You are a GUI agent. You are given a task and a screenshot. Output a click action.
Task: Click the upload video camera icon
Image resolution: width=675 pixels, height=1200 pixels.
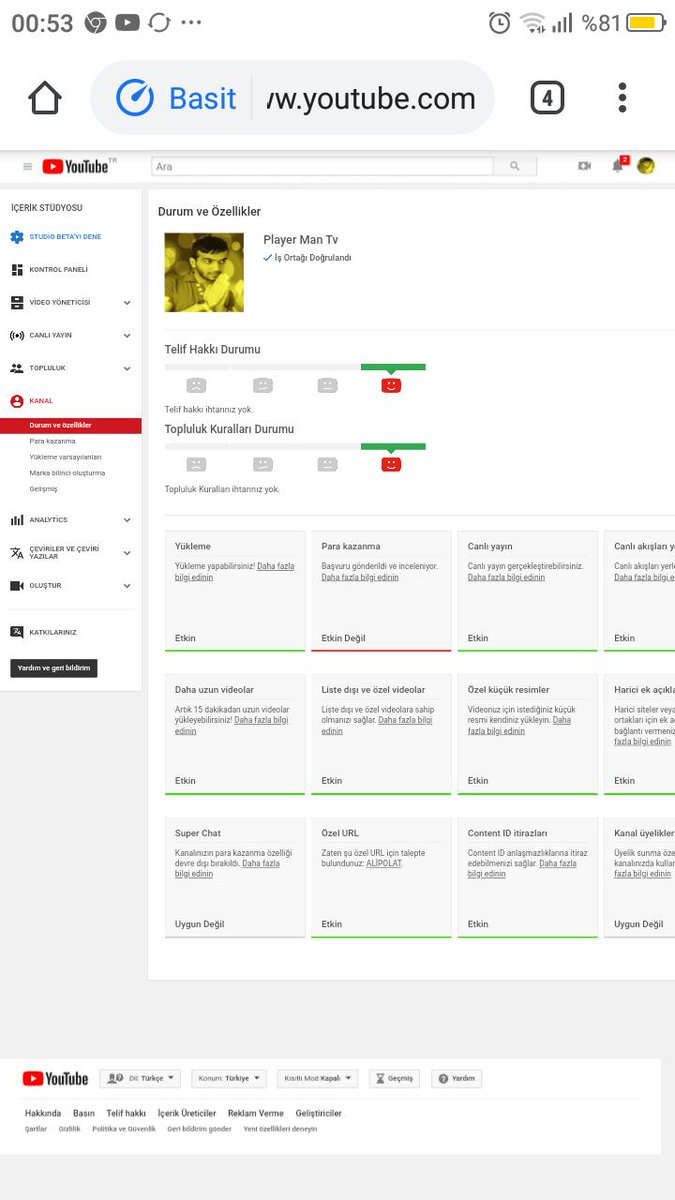585,166
